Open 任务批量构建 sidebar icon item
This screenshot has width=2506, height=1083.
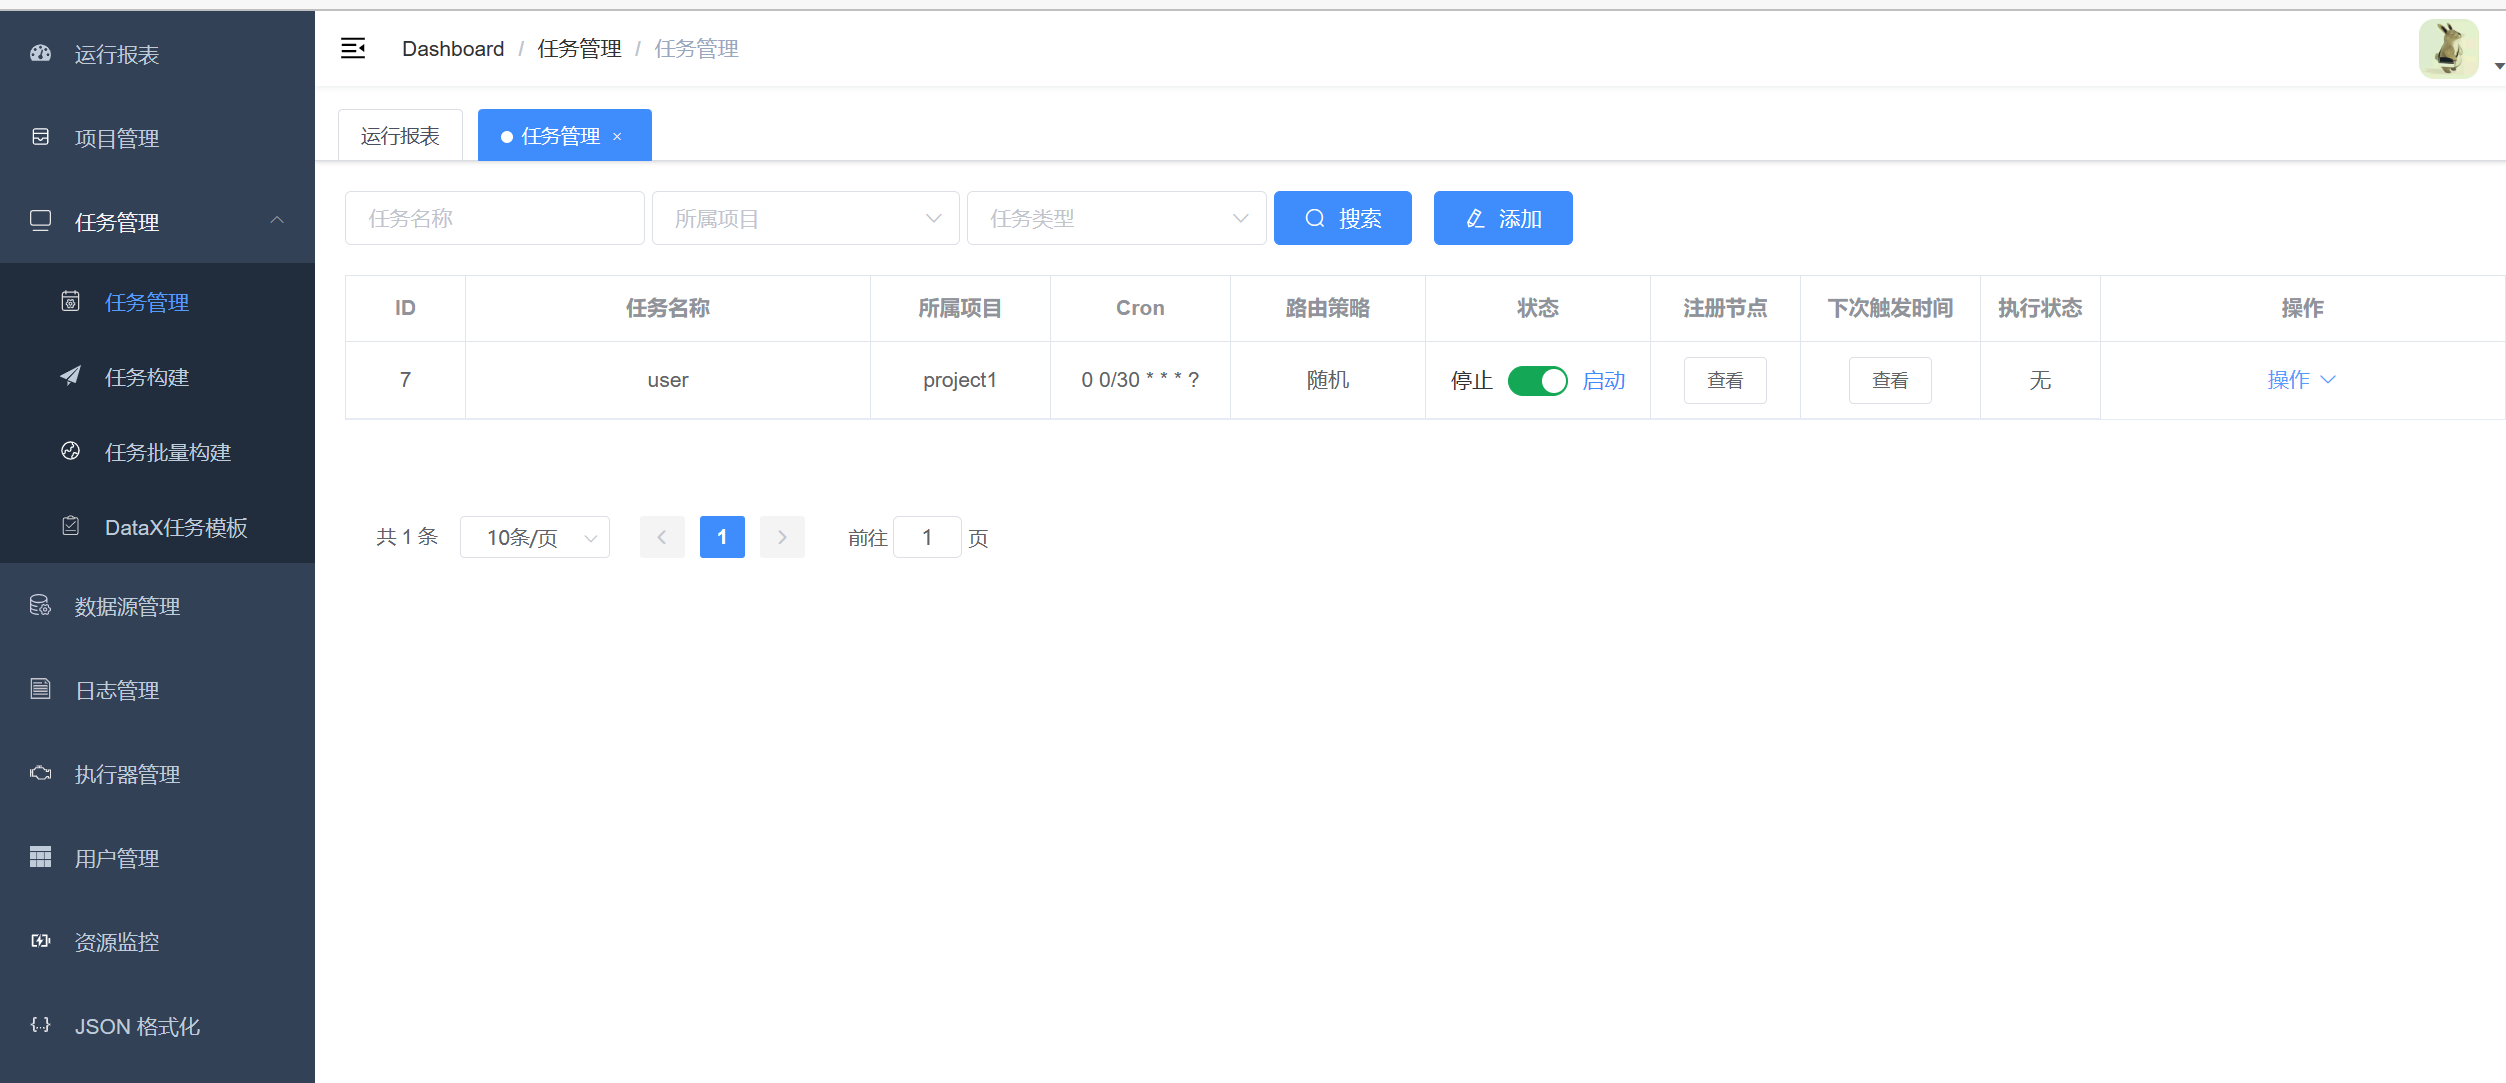coord(70,451)
